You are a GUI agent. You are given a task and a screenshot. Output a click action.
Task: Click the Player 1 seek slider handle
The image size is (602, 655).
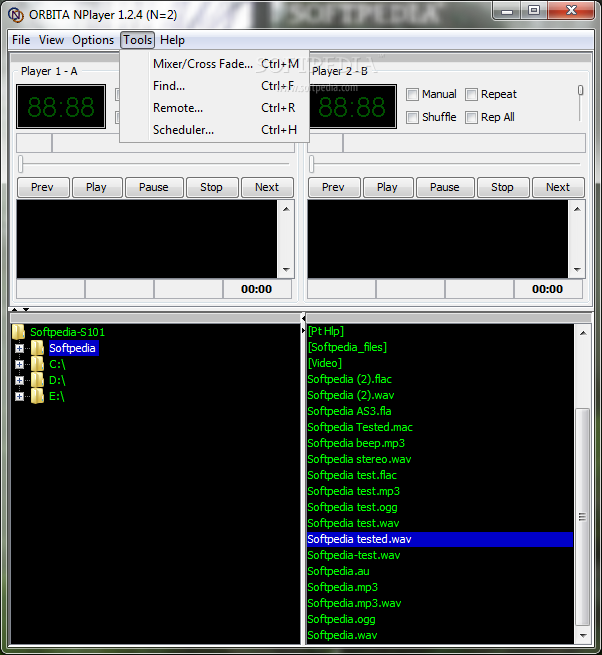[20, 164]
